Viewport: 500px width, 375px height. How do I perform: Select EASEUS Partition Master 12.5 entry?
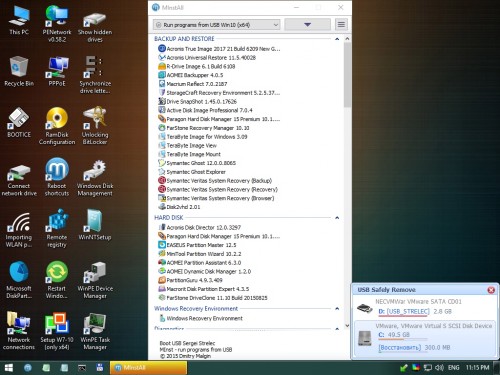[x=197, y=245]
